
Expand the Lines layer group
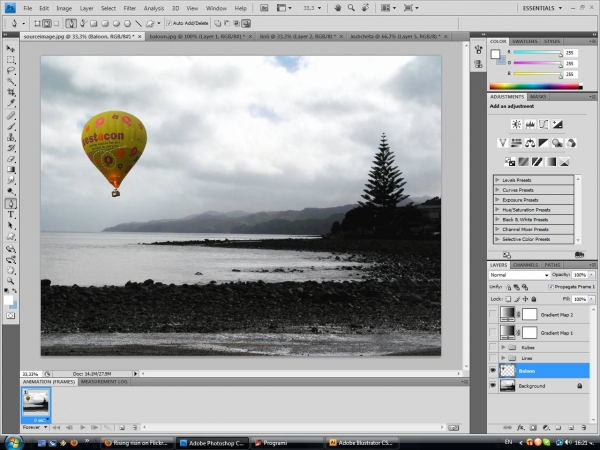point(503,358)
